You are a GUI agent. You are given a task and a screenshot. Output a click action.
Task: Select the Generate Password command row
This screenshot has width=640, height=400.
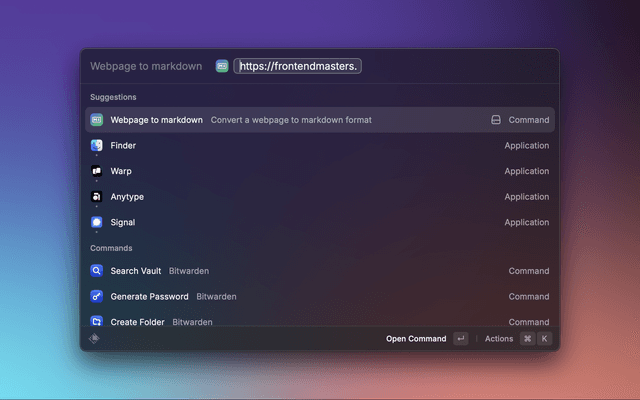click(320, 297)
